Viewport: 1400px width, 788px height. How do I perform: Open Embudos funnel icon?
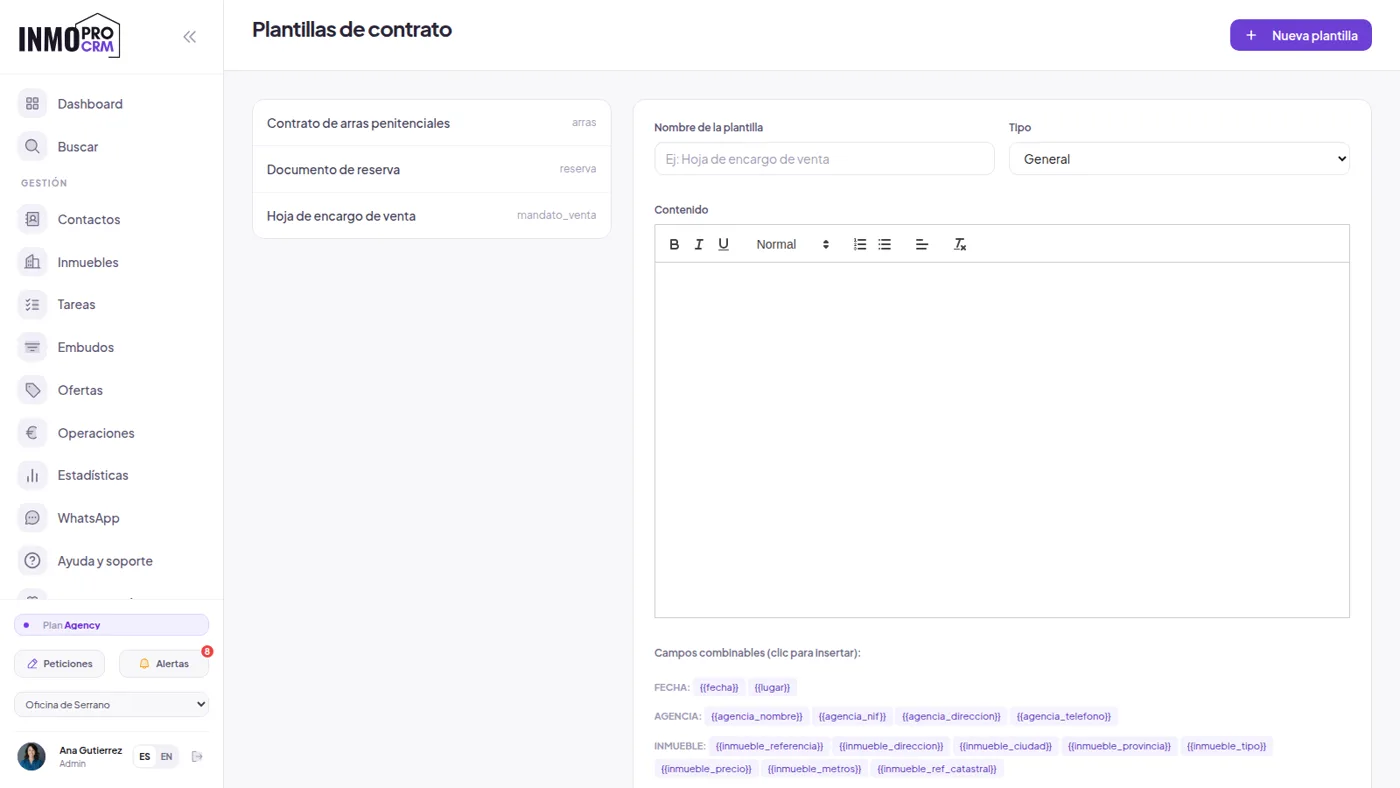point(32,347)
